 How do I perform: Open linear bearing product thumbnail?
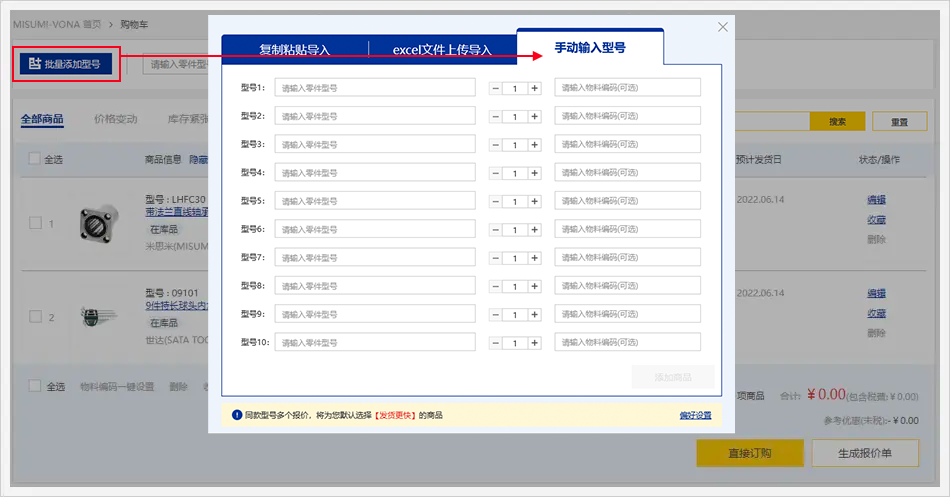tap(100, 221)
